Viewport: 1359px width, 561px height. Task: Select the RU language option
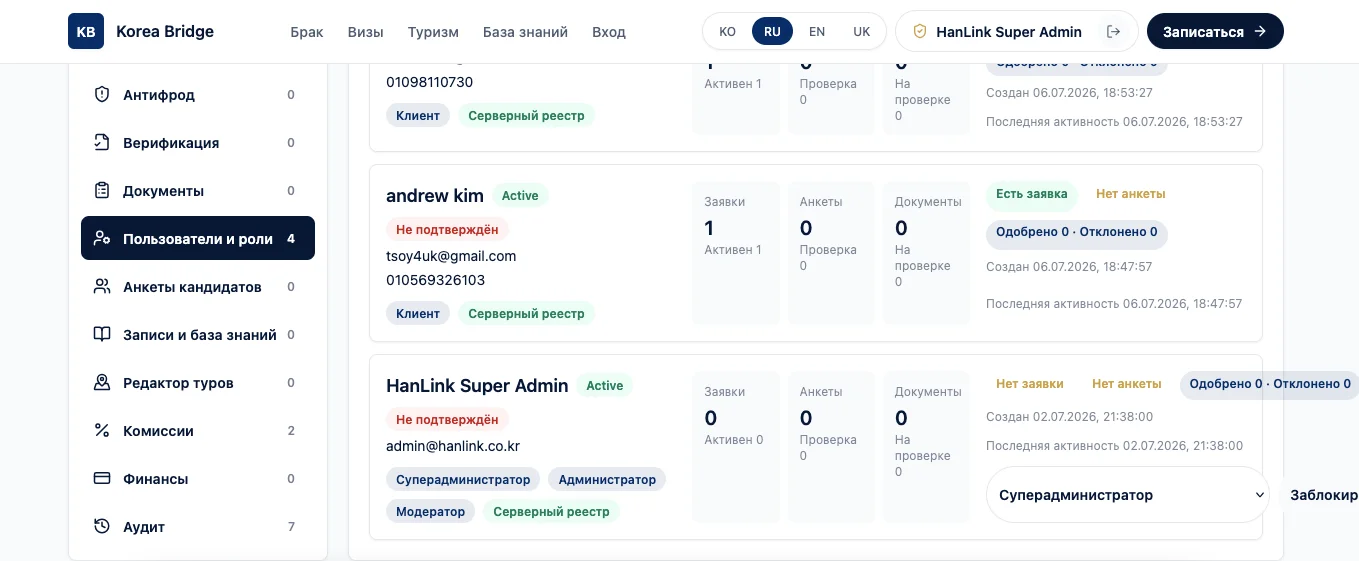point(772,32)
